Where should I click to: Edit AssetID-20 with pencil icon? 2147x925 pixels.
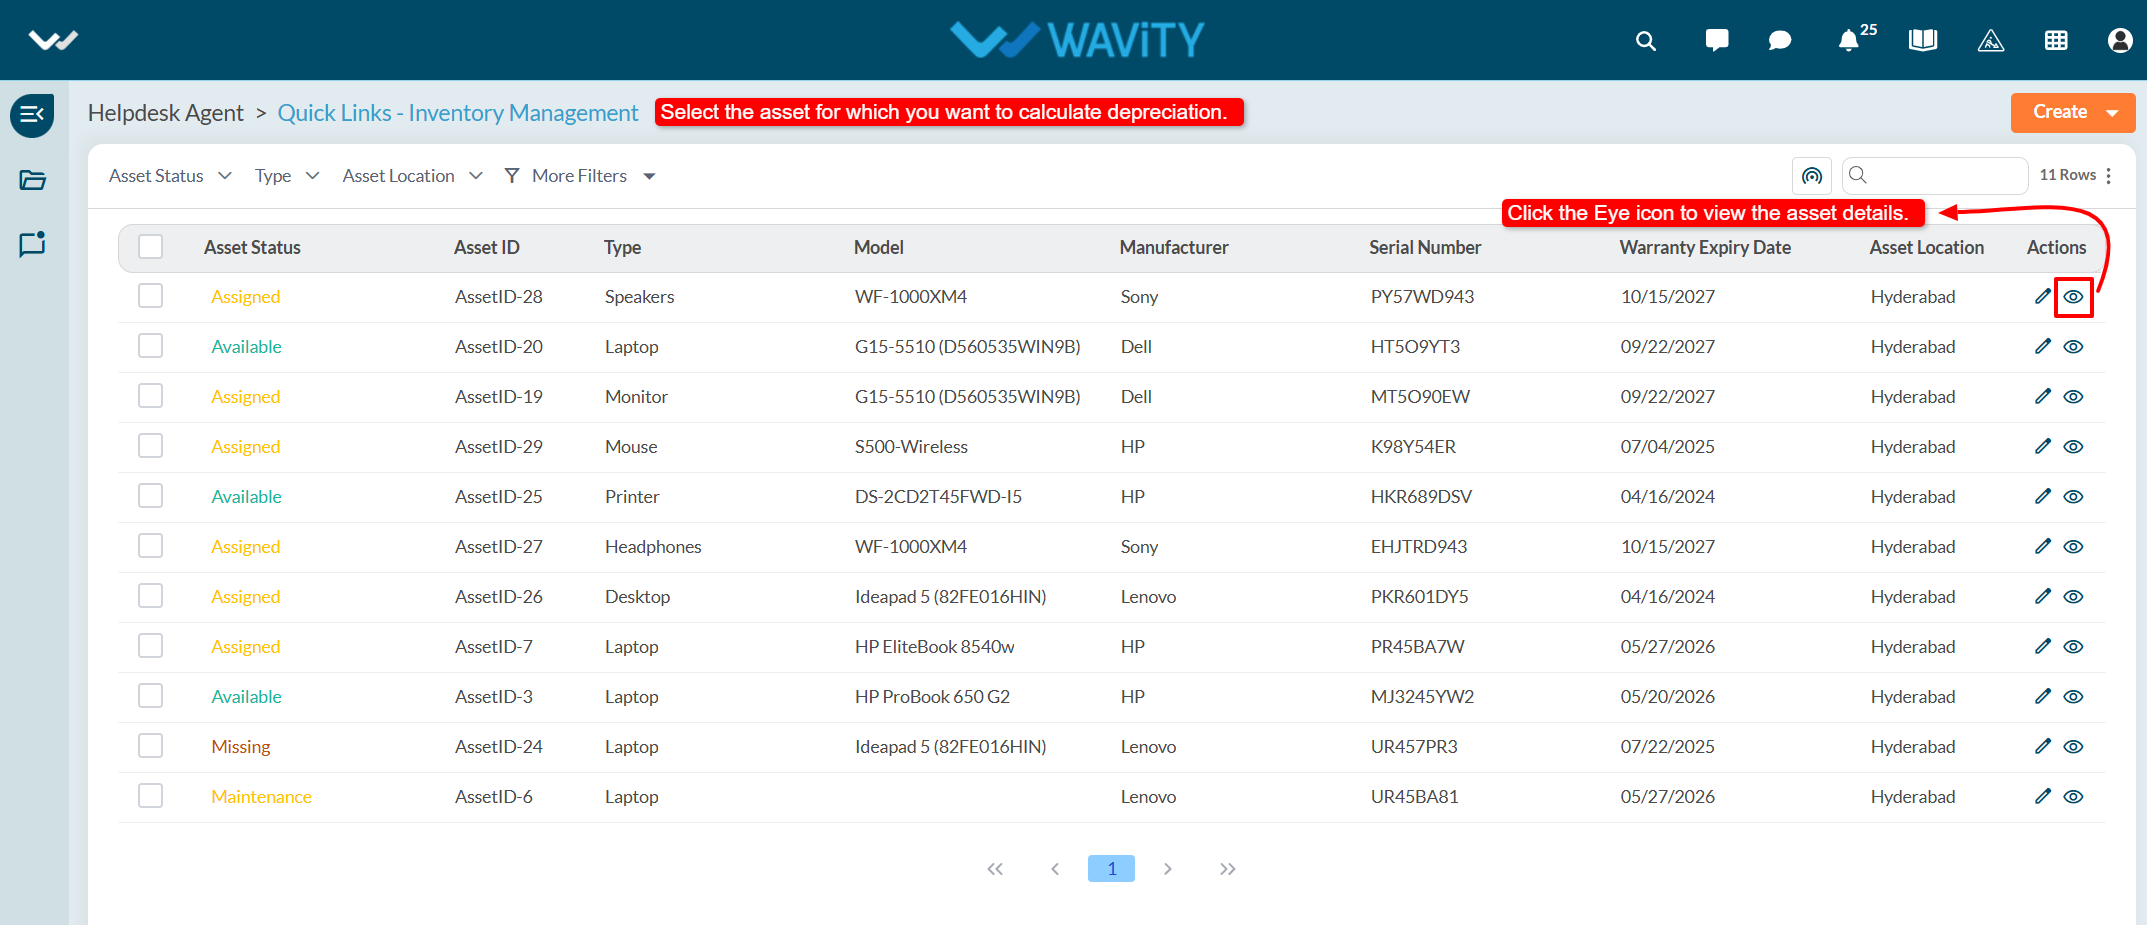2042,347
